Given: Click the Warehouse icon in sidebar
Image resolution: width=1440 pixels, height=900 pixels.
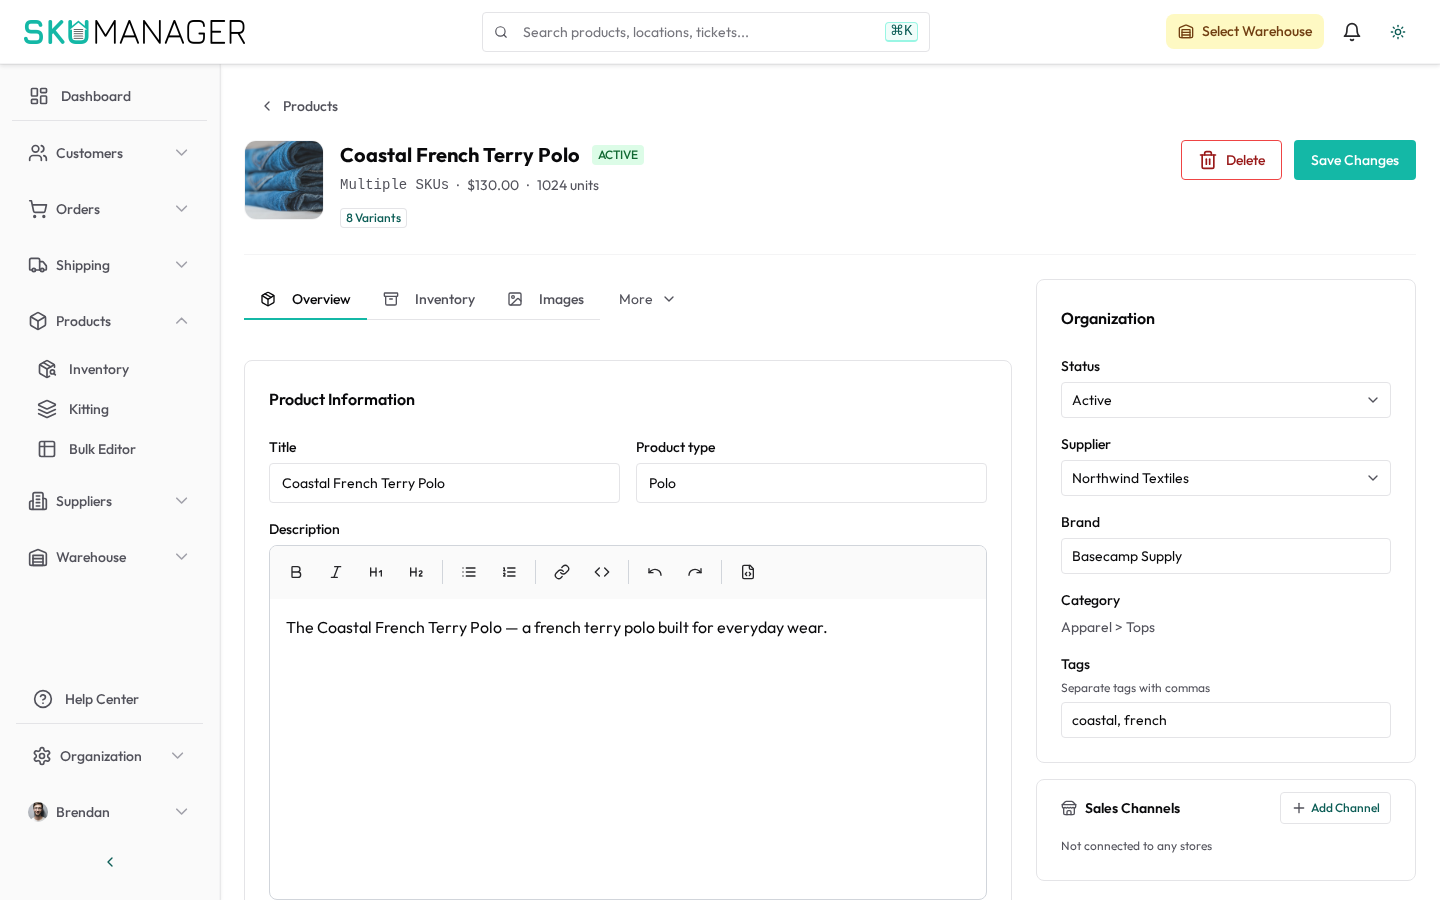Looking at the screenshot, I should pyautogui.click(x=38, y=557).
